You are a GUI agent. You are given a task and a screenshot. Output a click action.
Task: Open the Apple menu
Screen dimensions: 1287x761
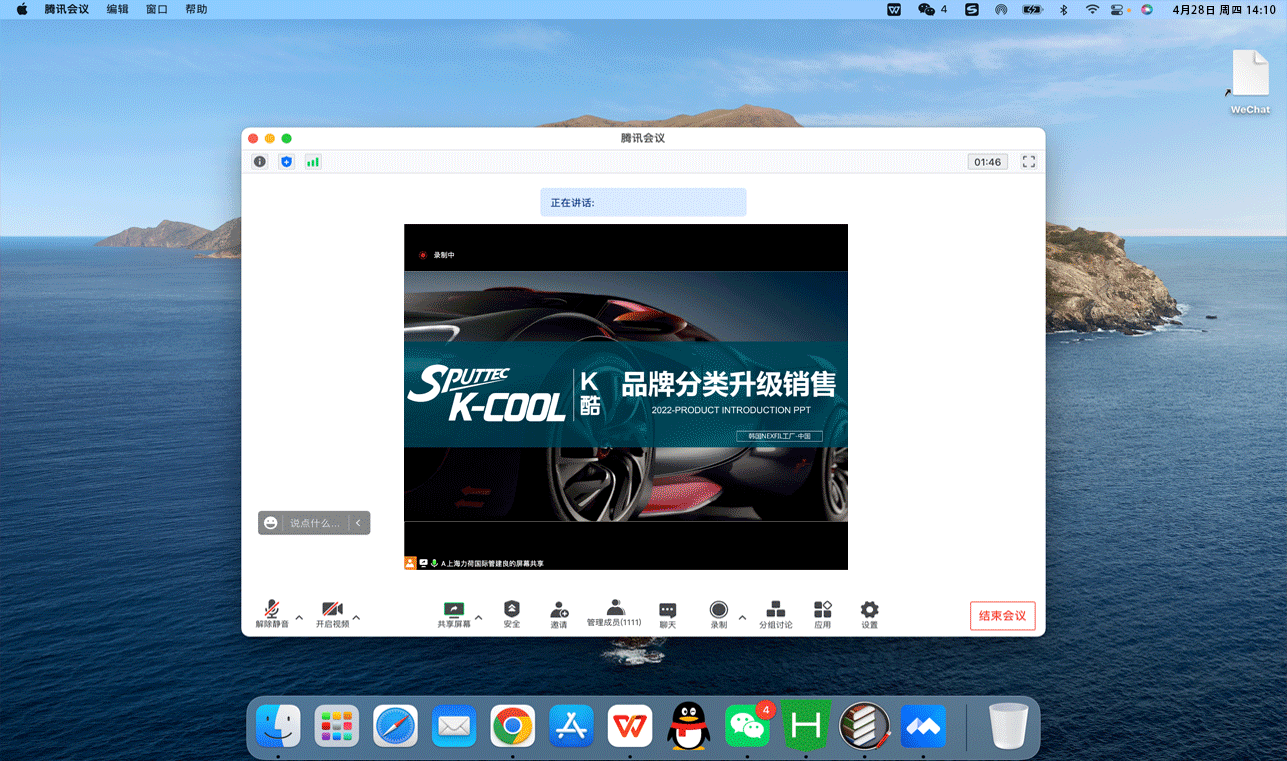pyautogui.click(x=21, y=9)
